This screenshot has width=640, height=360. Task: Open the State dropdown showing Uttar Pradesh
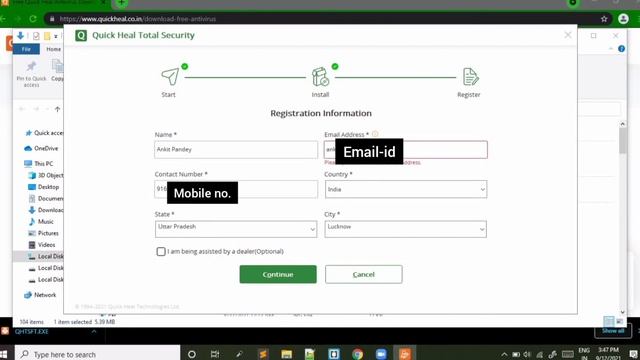click(236, 229)
